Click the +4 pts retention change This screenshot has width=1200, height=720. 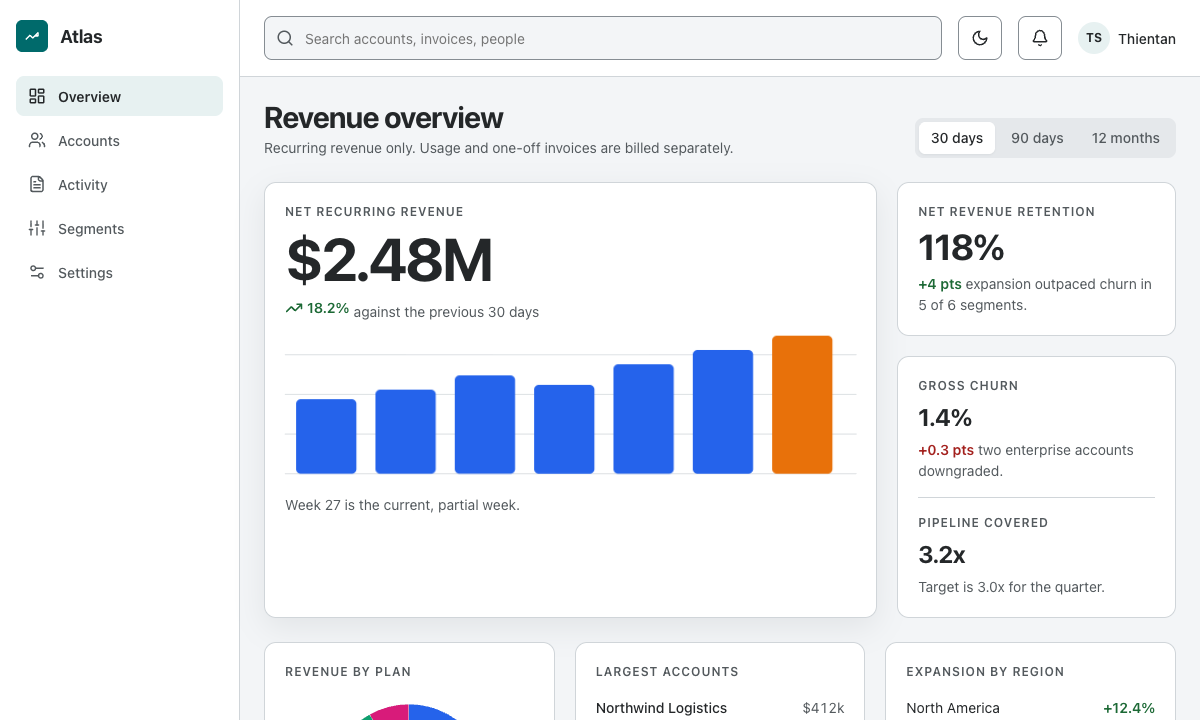pyautogui.click(x=940, y=284)
